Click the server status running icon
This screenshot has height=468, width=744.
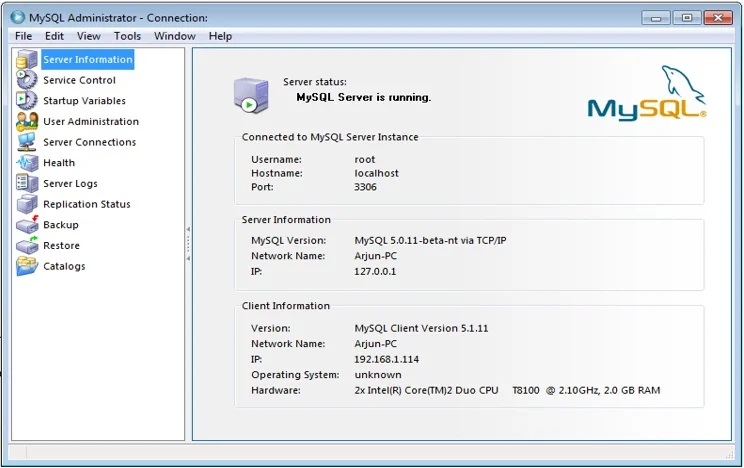251,95
